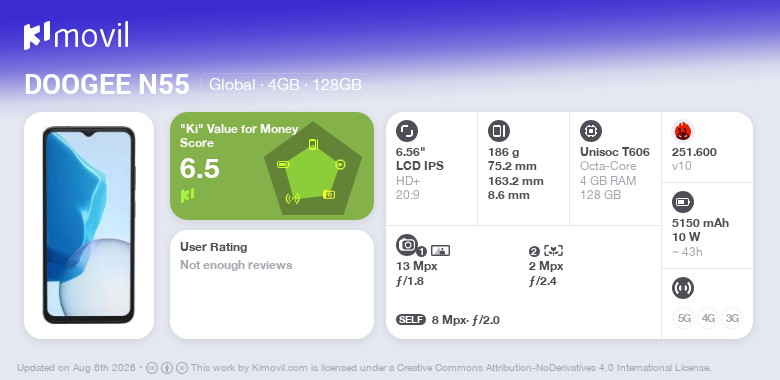The height and width of the screenshot is (380, 780).
Task: Click the Ki score pentagon chart
Action: click(313, 168)
